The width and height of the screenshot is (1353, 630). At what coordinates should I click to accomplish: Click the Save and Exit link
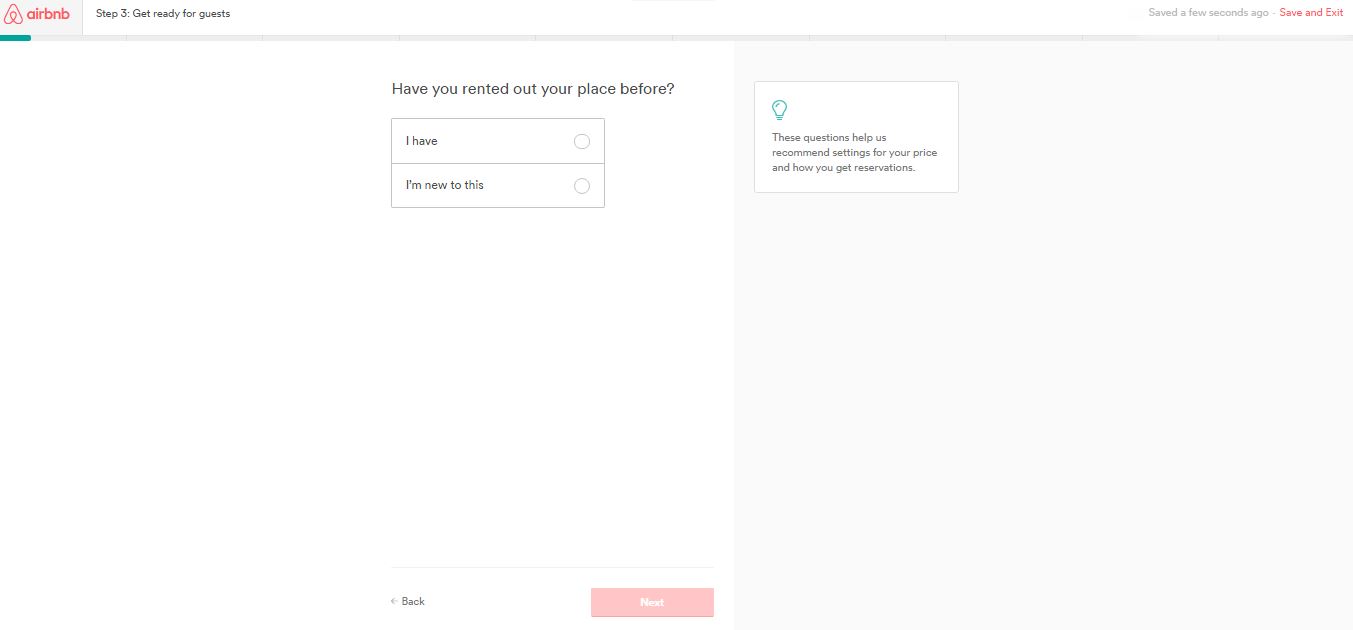pyautogui.click(x=1311, y=13)
